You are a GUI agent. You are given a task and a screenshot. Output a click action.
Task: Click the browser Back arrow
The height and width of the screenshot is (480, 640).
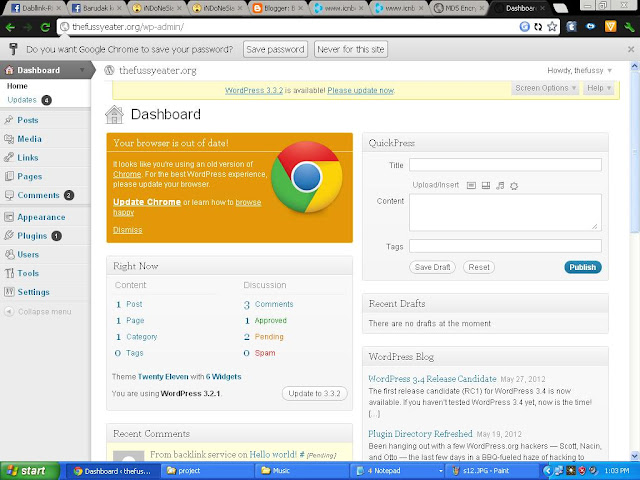(x=10, y=27)
